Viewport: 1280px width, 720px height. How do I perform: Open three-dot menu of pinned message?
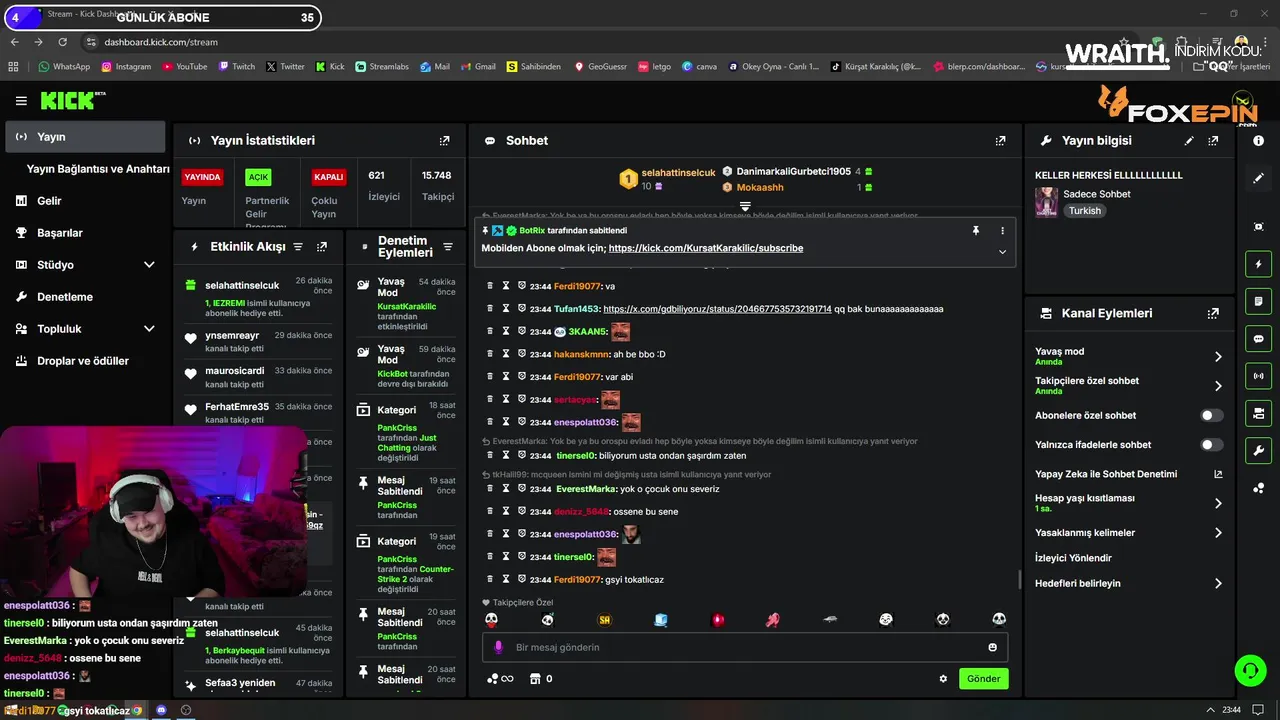click(1002, 230)
